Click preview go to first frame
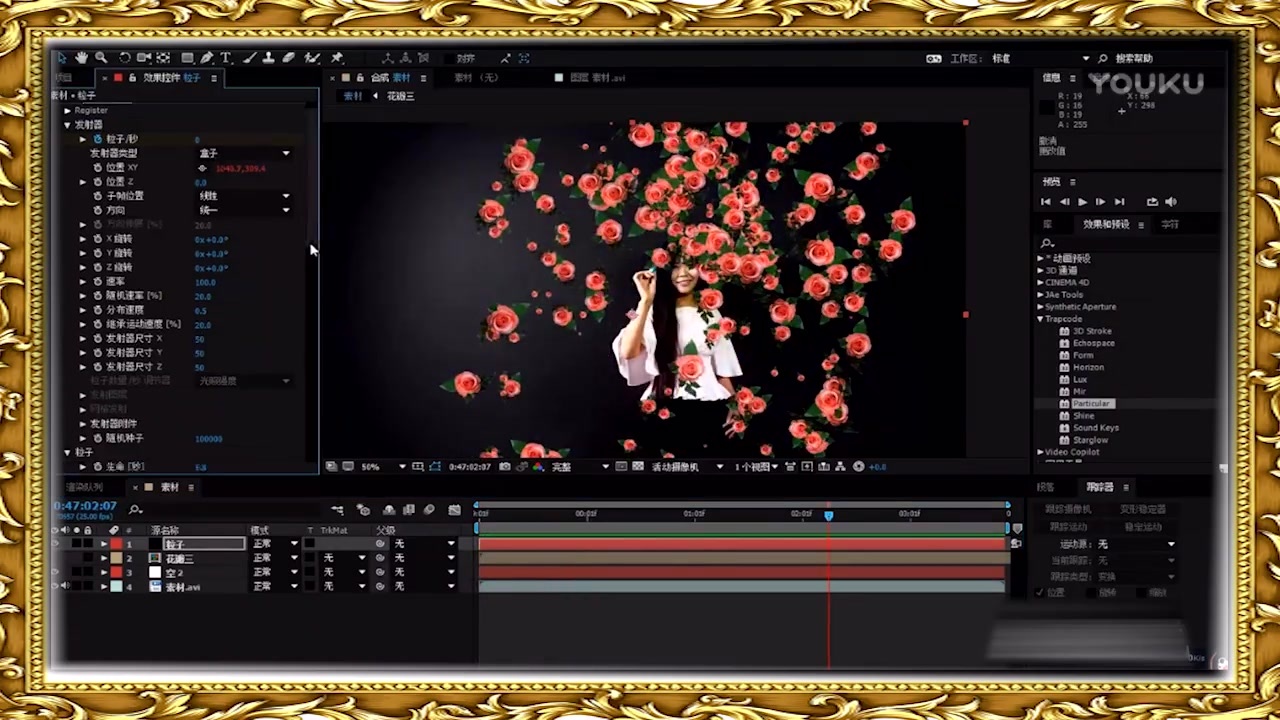Viewport: 1280px width, 720px height. pyautogui.click(x=1046, y=202)
